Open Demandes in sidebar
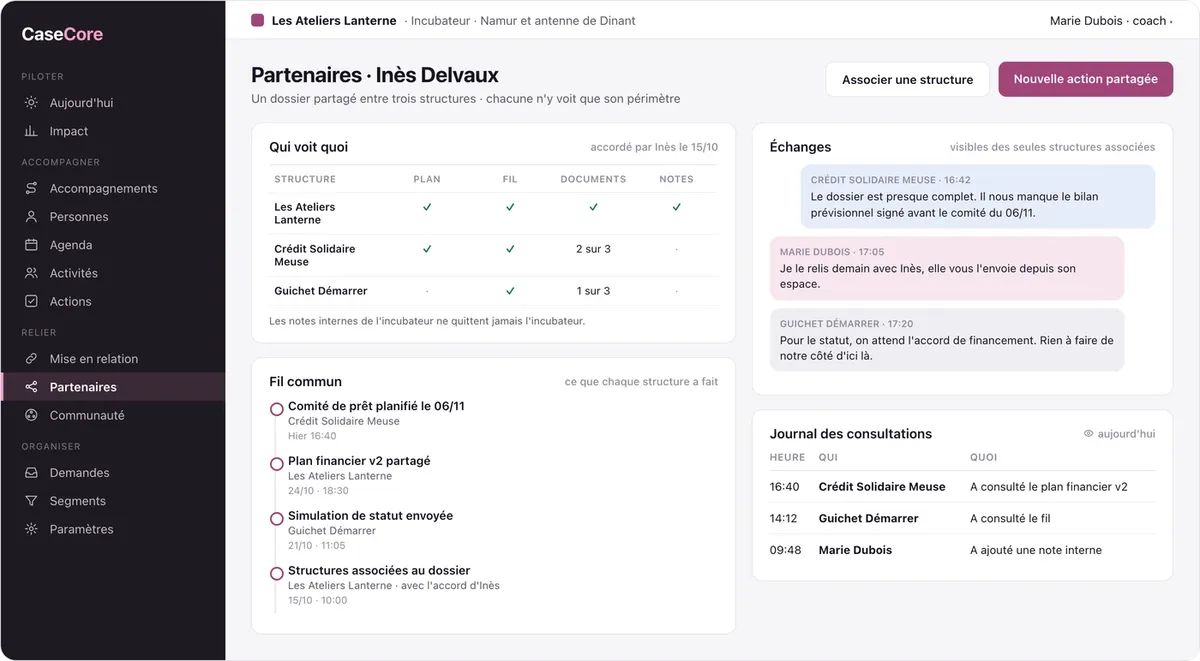The width and height of the screenshot is (1200, 661). (112, 473)
